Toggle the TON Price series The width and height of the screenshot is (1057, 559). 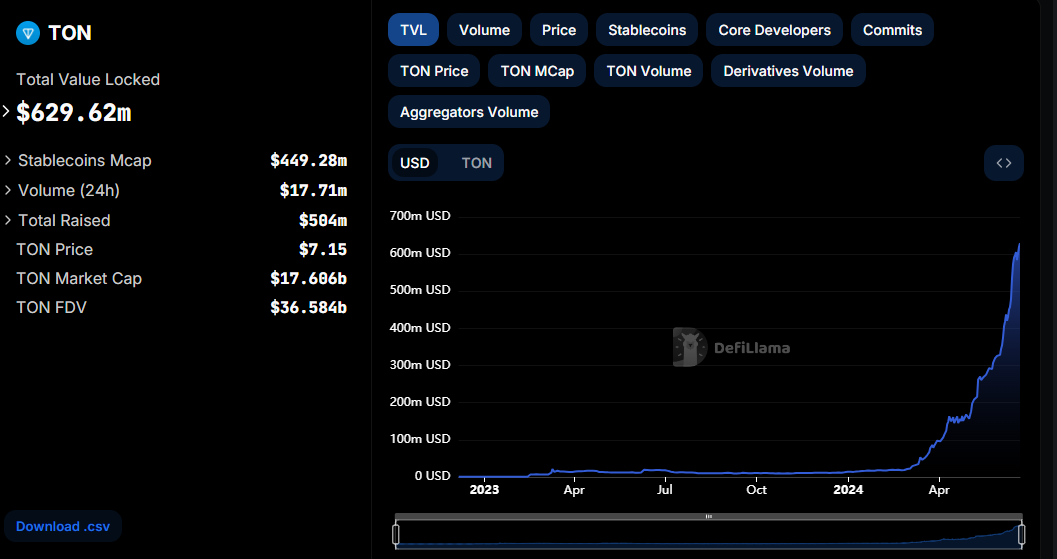[x=434, y=71]
